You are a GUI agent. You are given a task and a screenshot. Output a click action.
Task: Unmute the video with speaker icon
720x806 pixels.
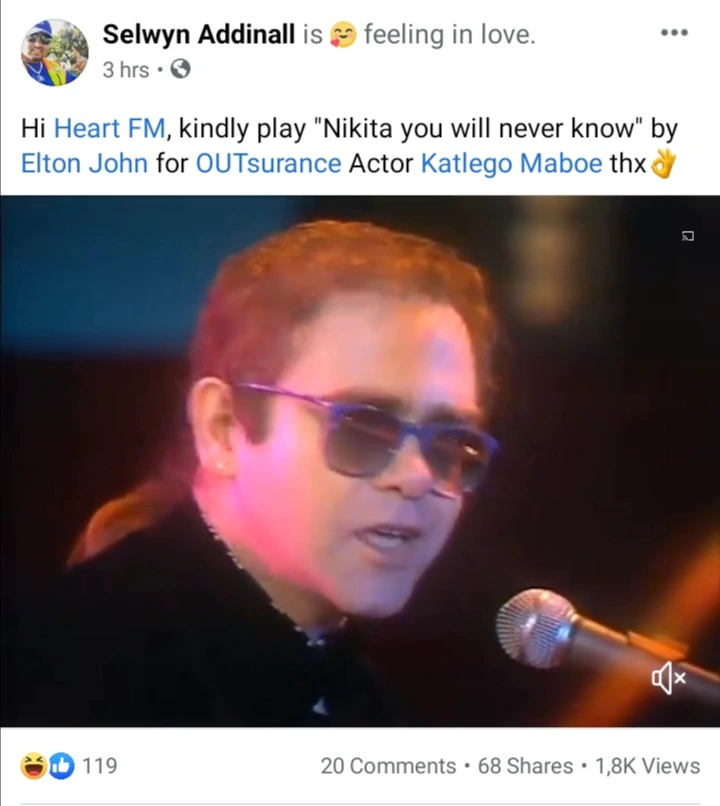[669, 678]
